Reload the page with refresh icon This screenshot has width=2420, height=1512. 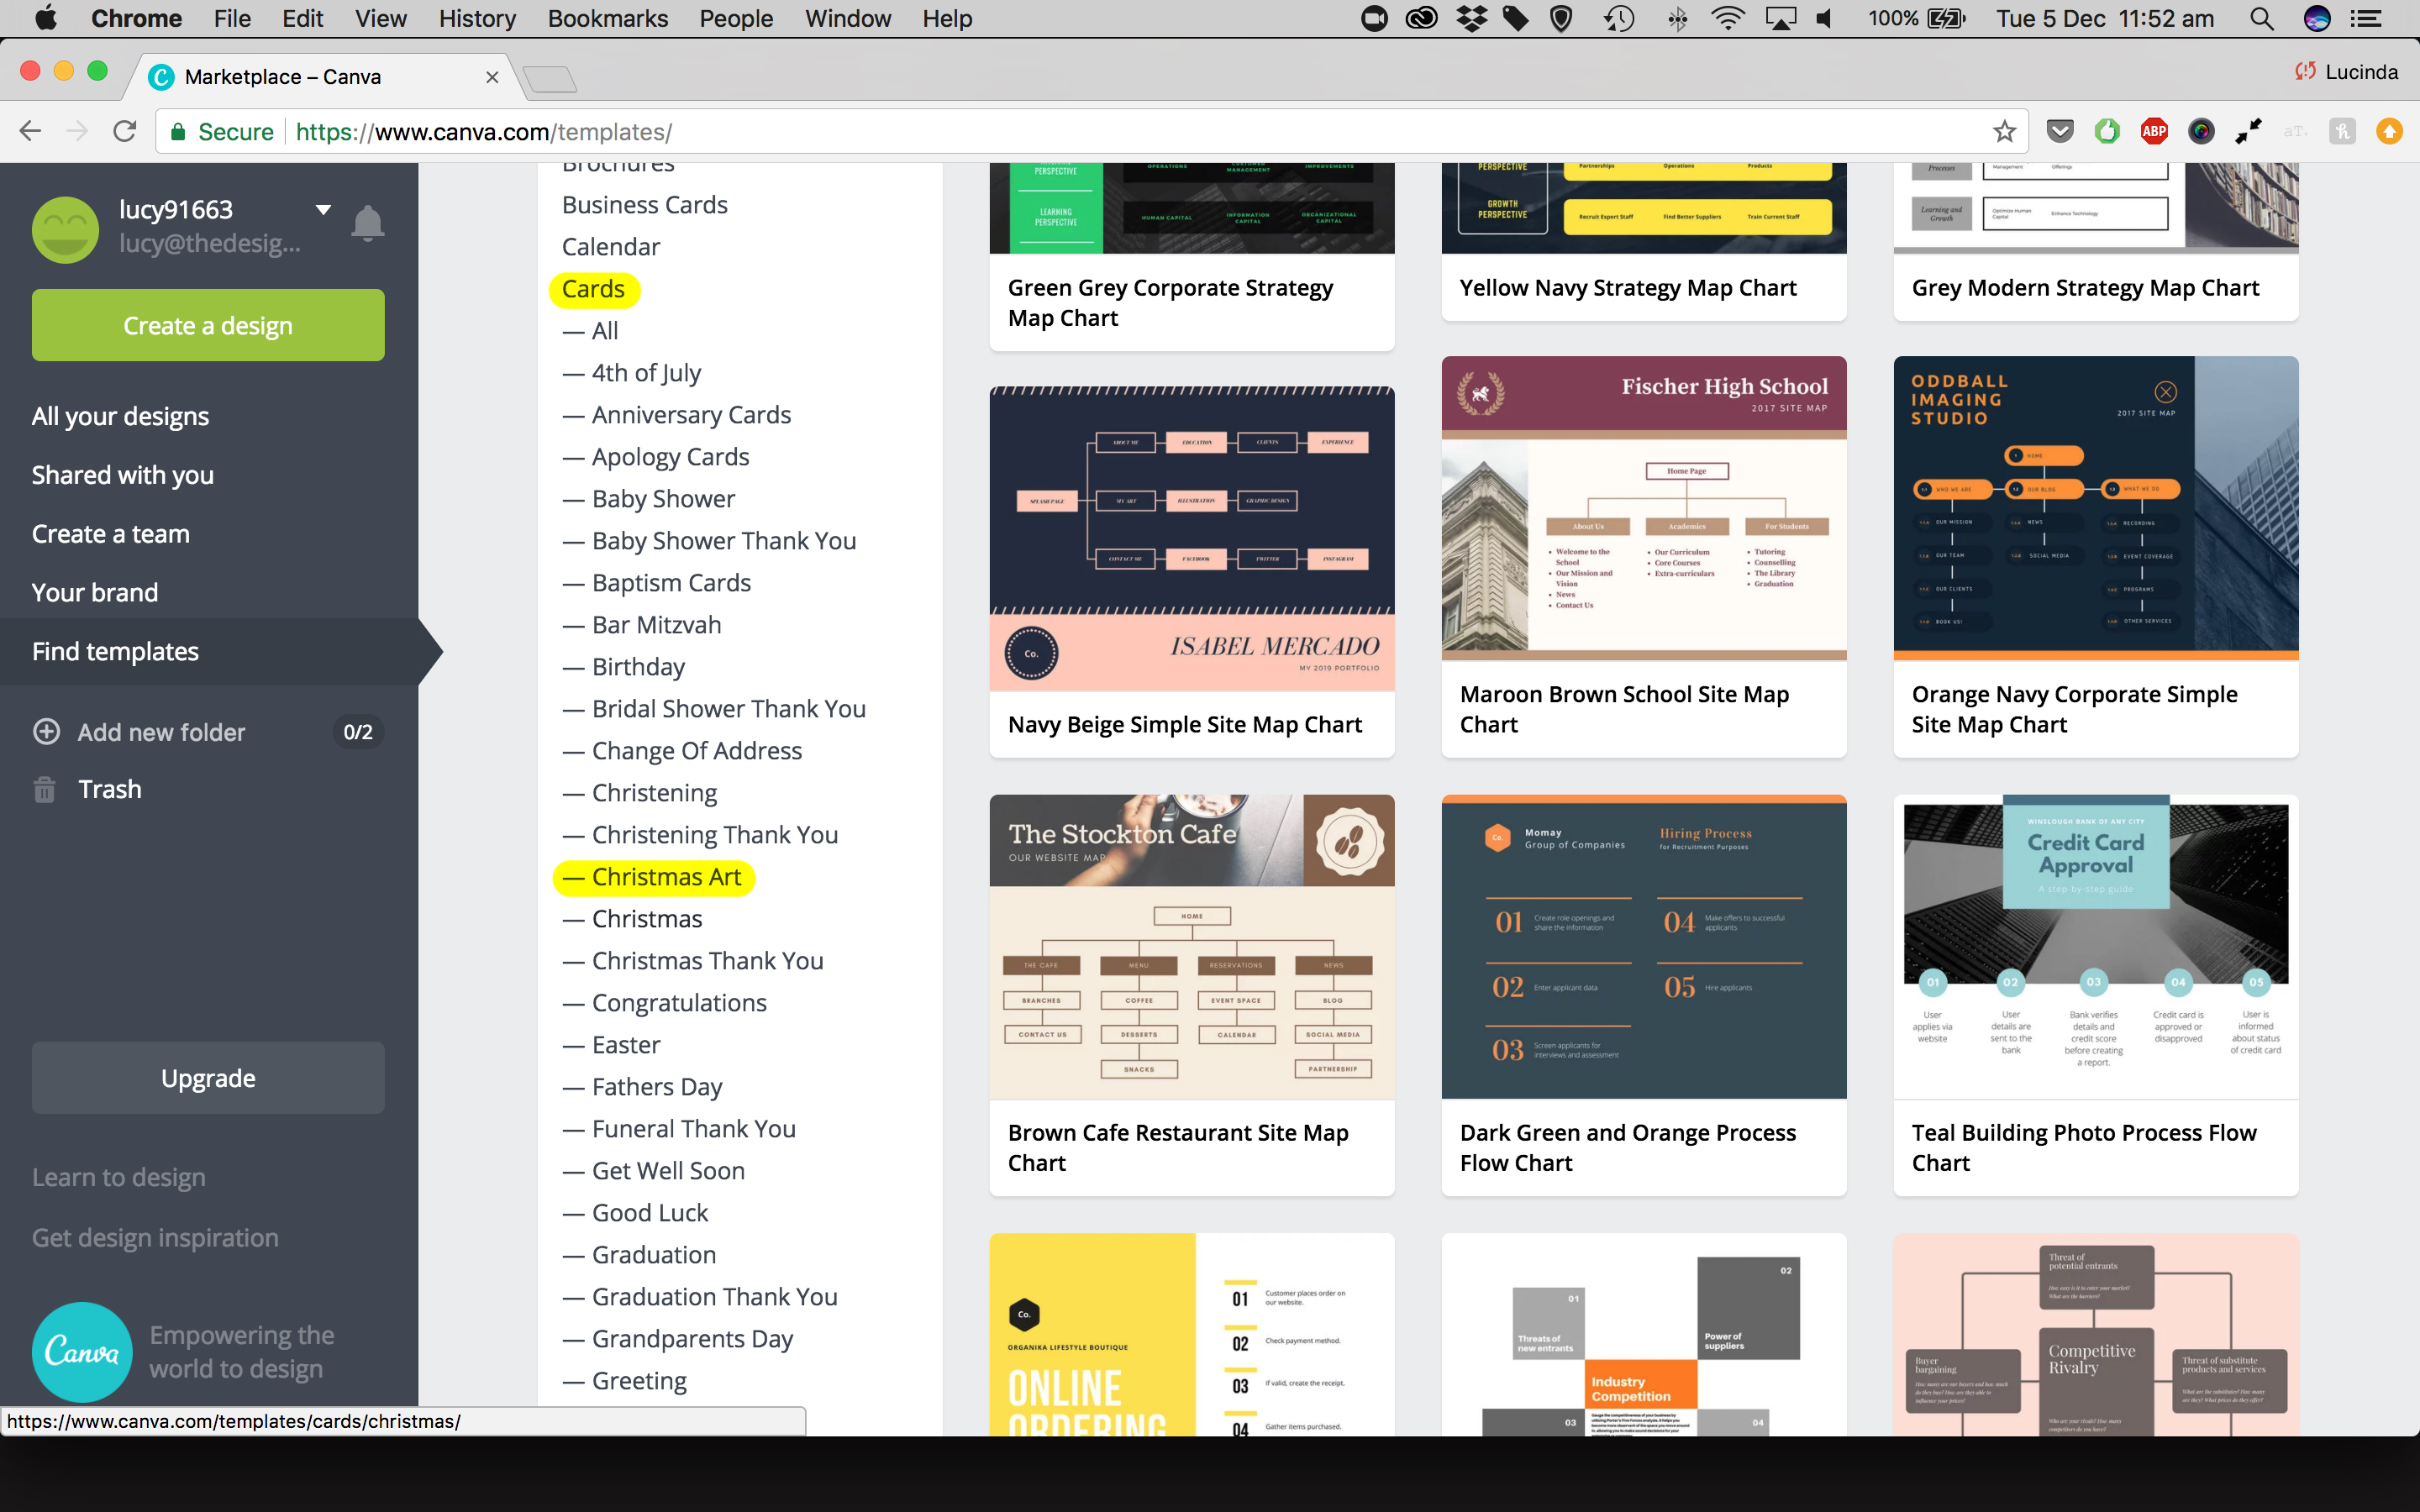[124, 131]
